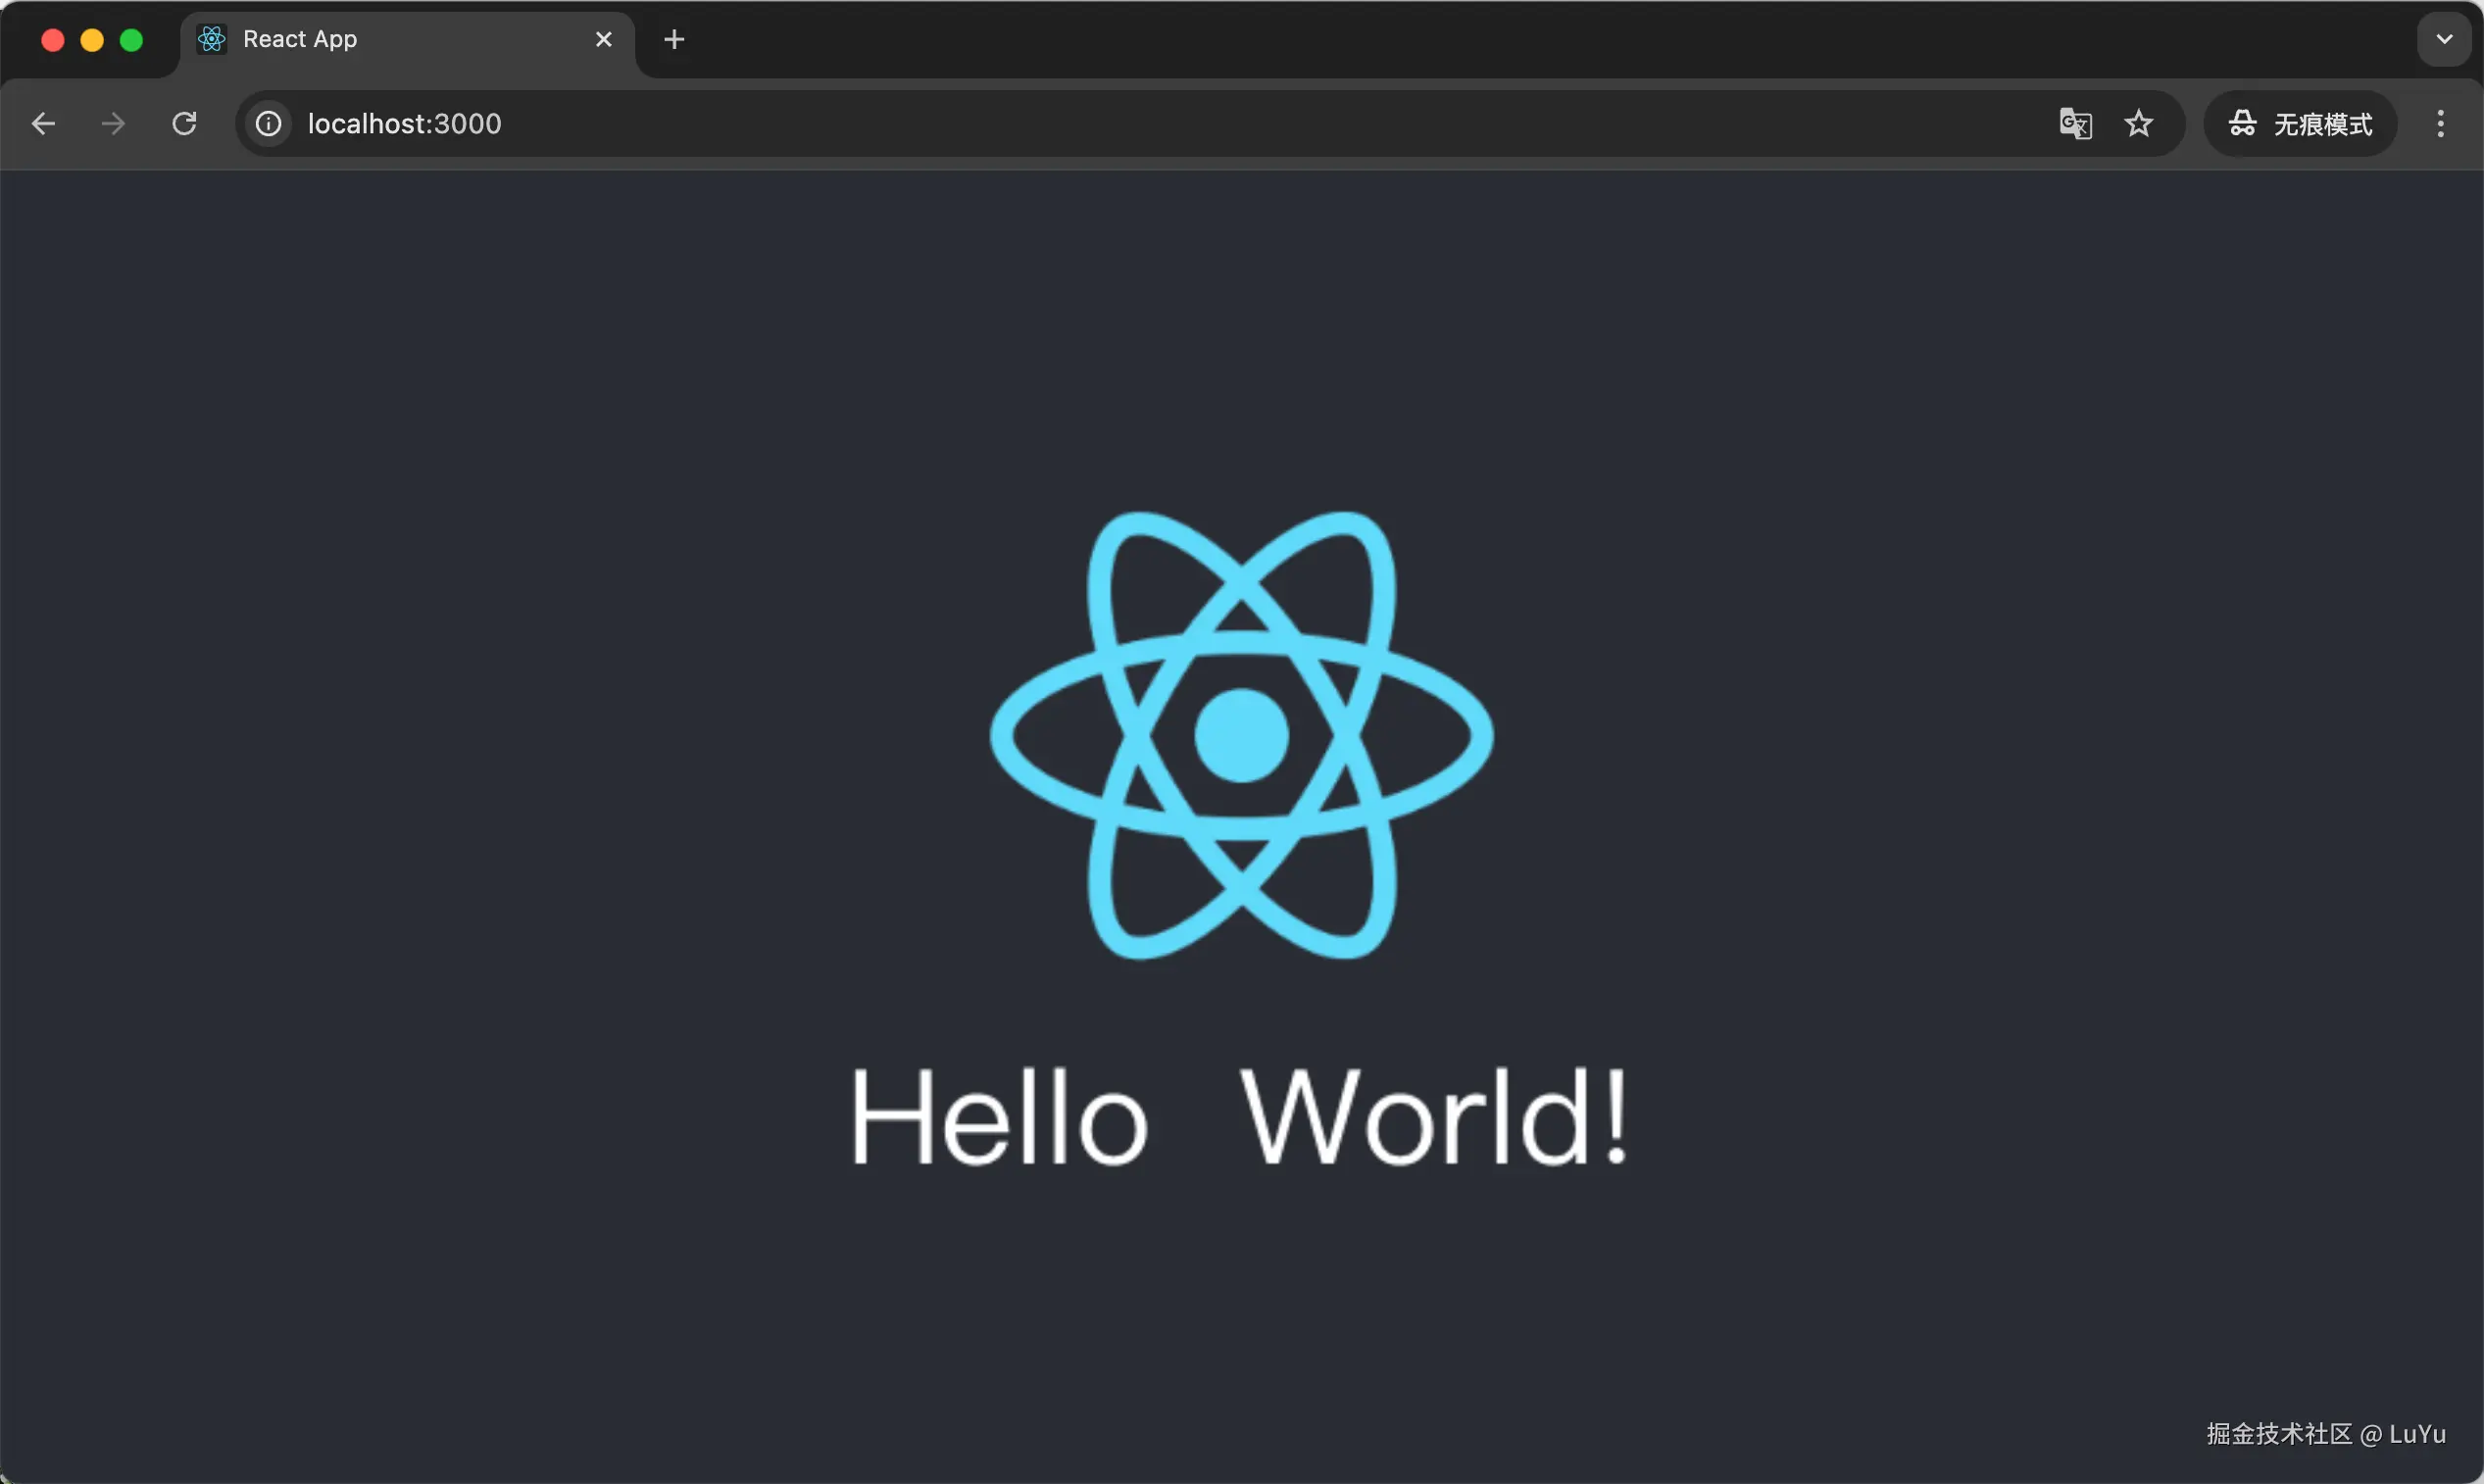Viewport: 2484px width, 1484px height.
Task: Reload the localhost page
Action: tap(184, 123)
